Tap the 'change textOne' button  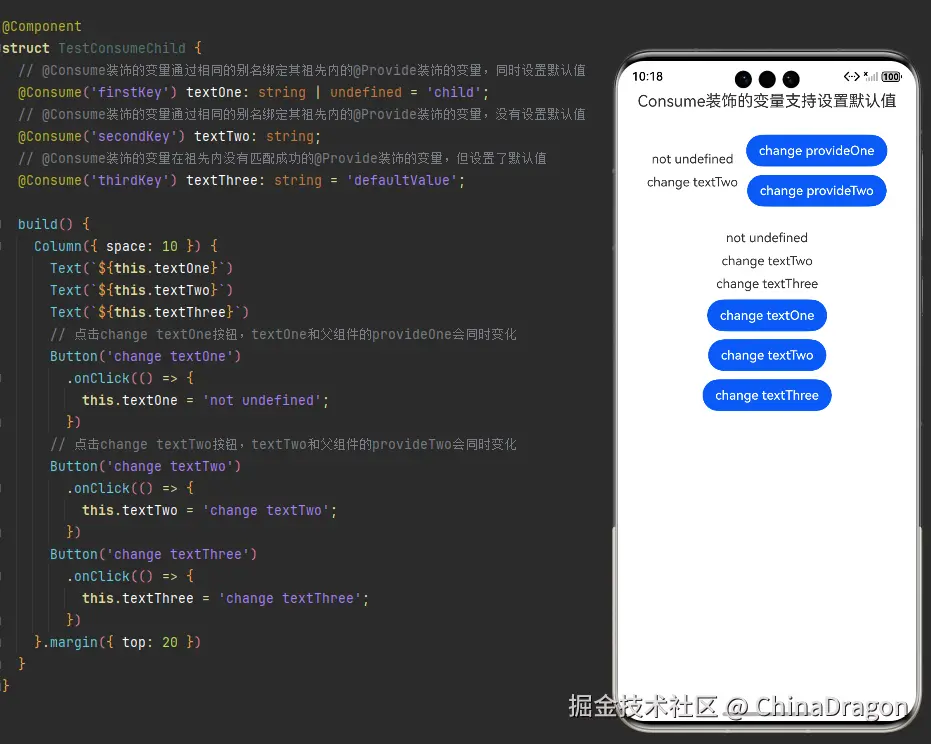767,315
